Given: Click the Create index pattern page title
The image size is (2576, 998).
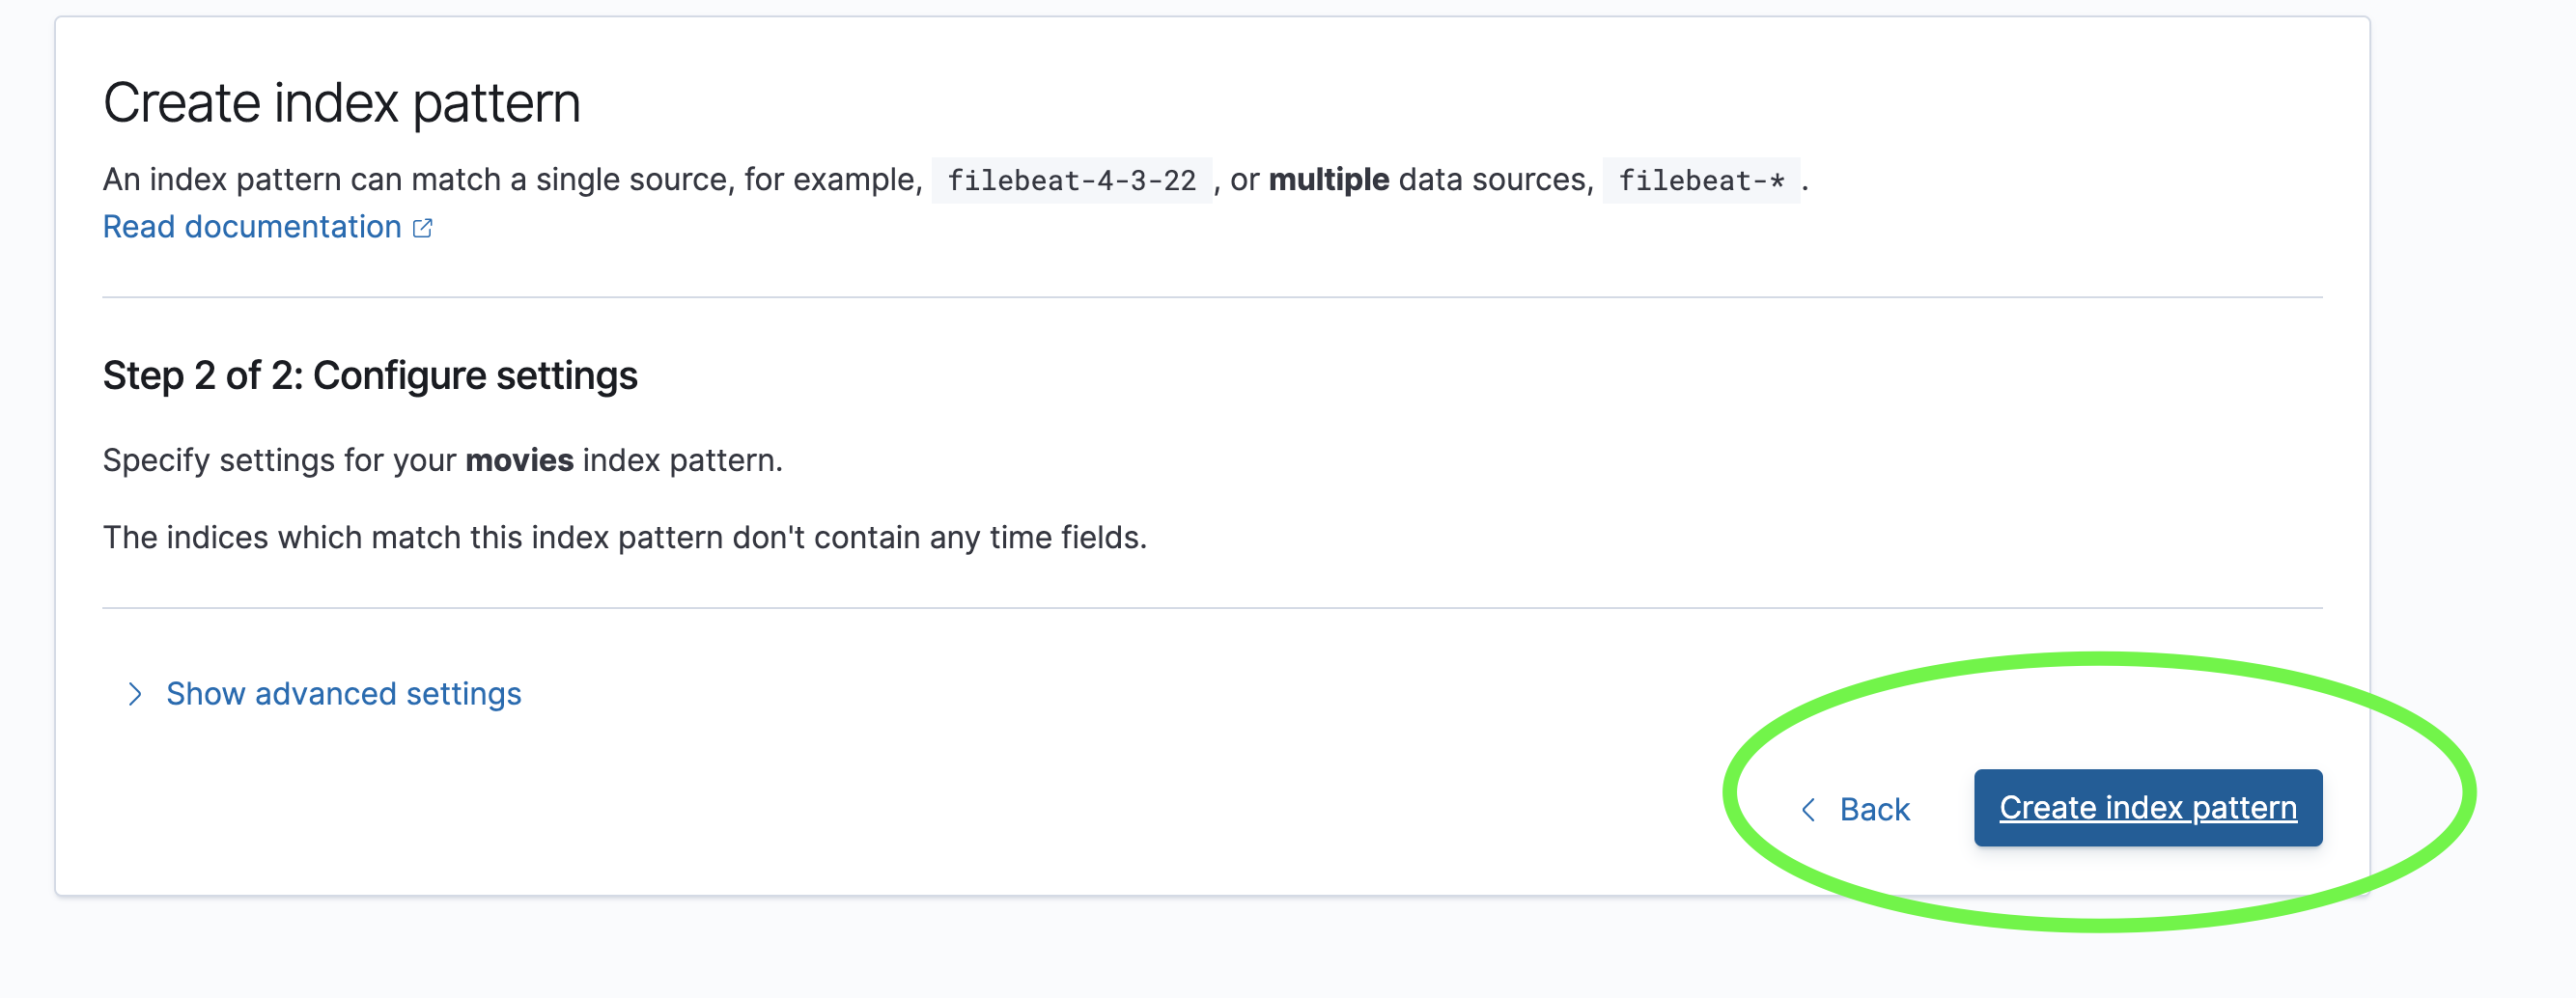Looking at the screenshot, I should click(342, 103).
